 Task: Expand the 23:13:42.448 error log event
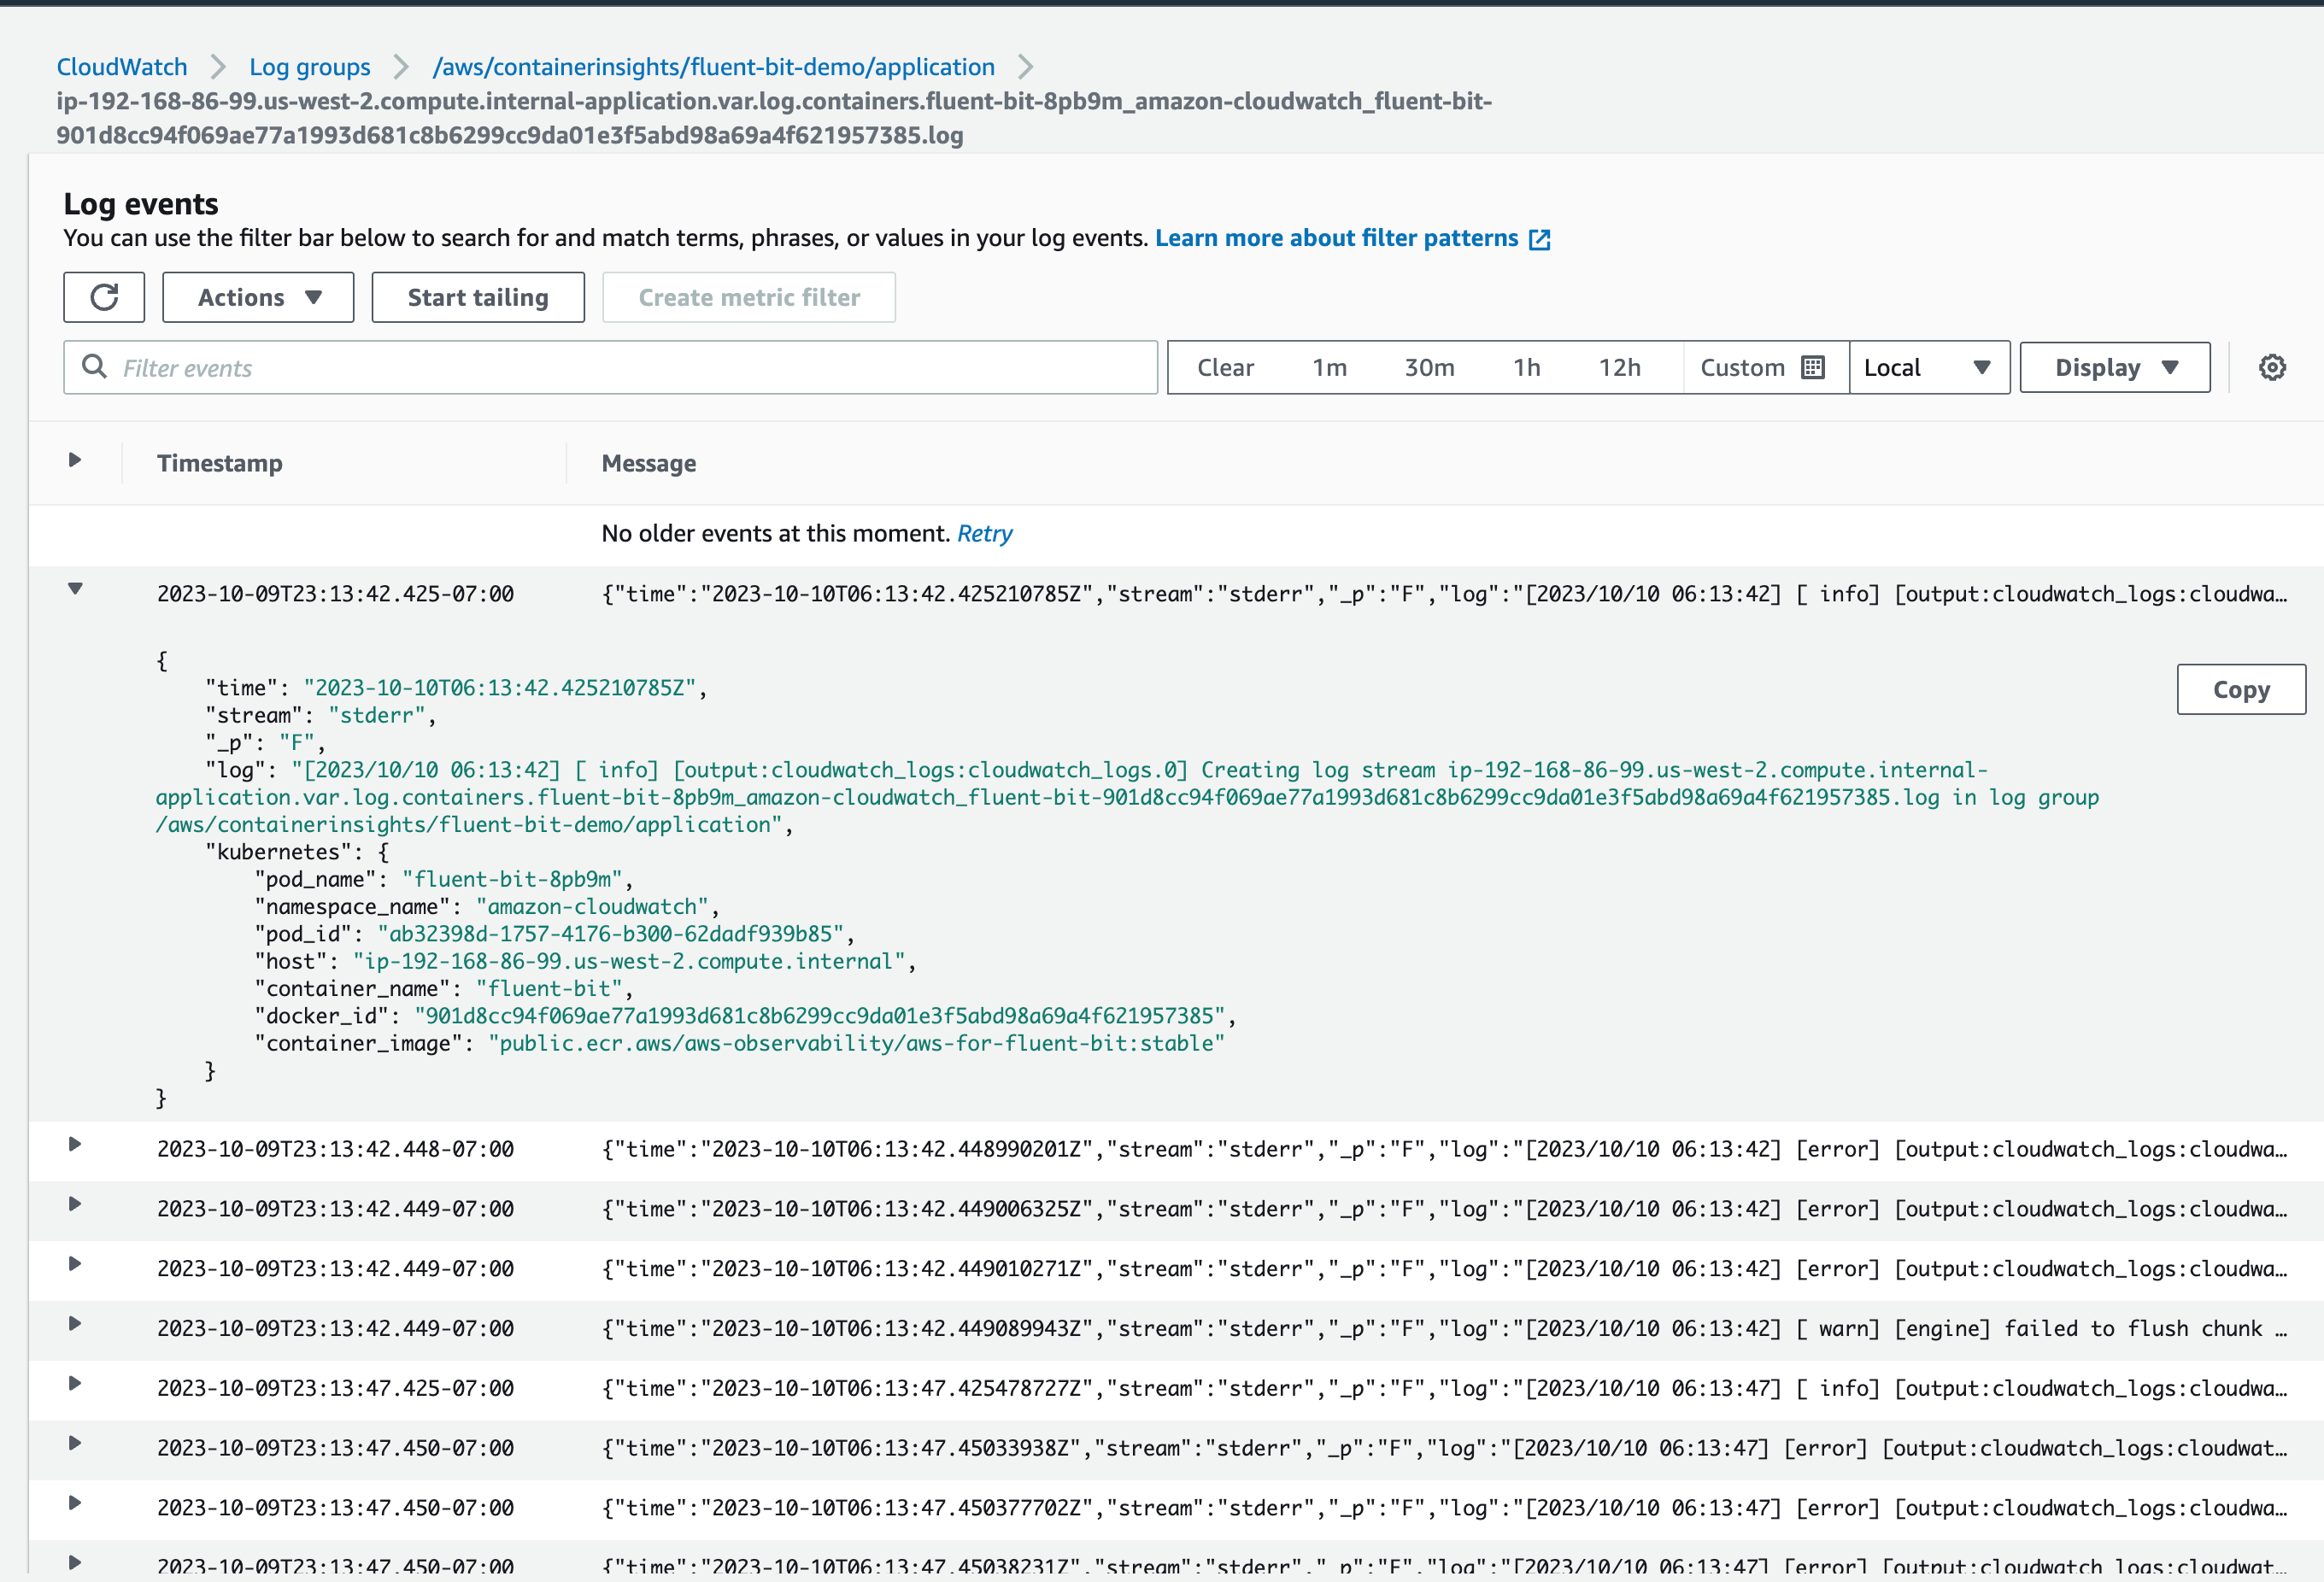coord(75,1144)
